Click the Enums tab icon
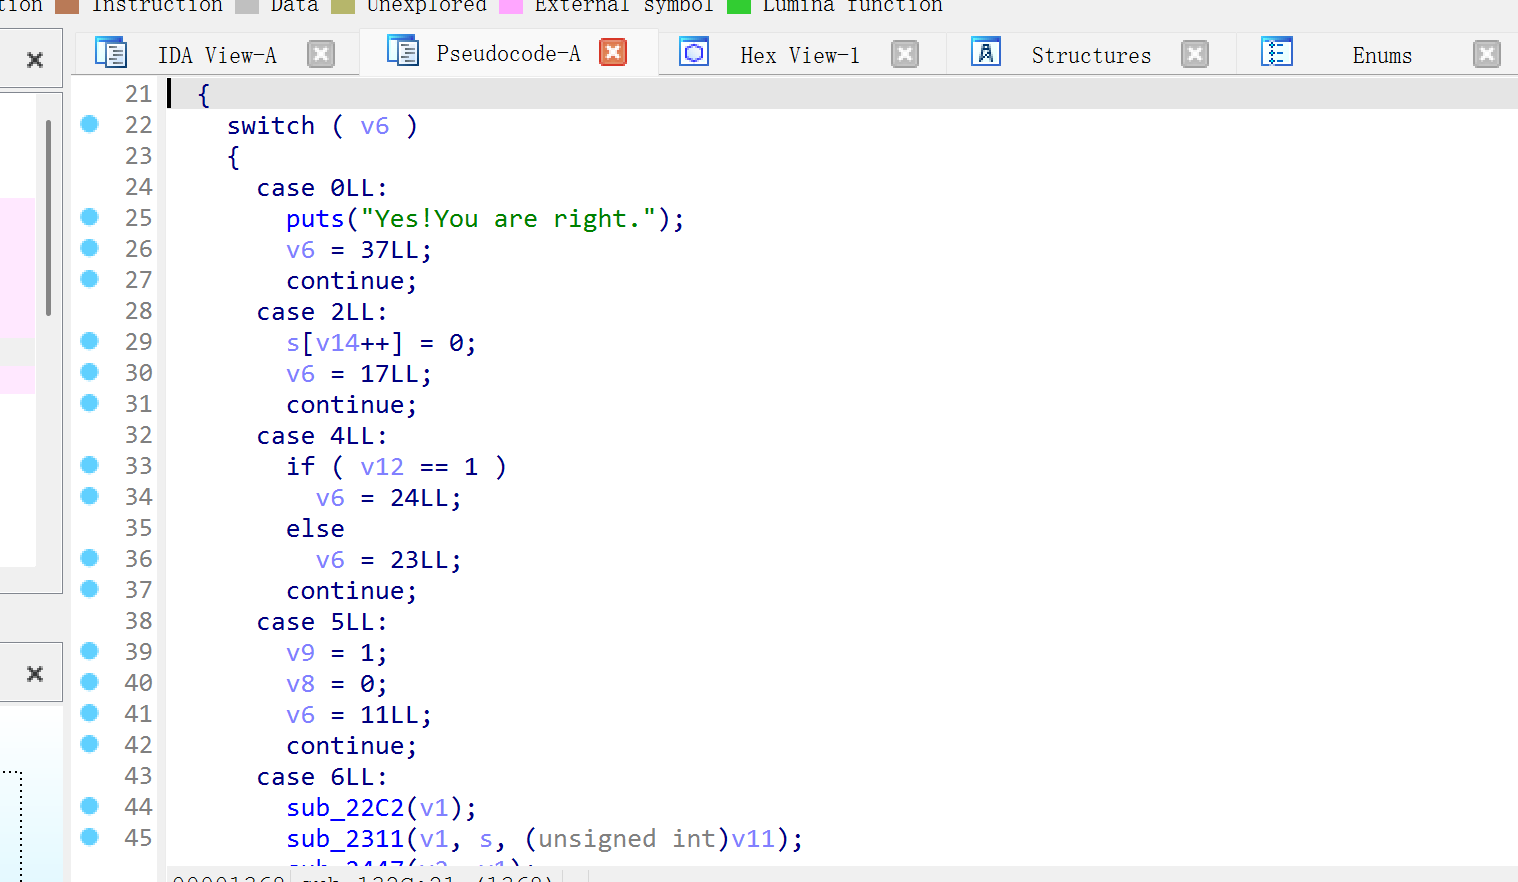1518x882 pixels. (x=1277, y=52)
